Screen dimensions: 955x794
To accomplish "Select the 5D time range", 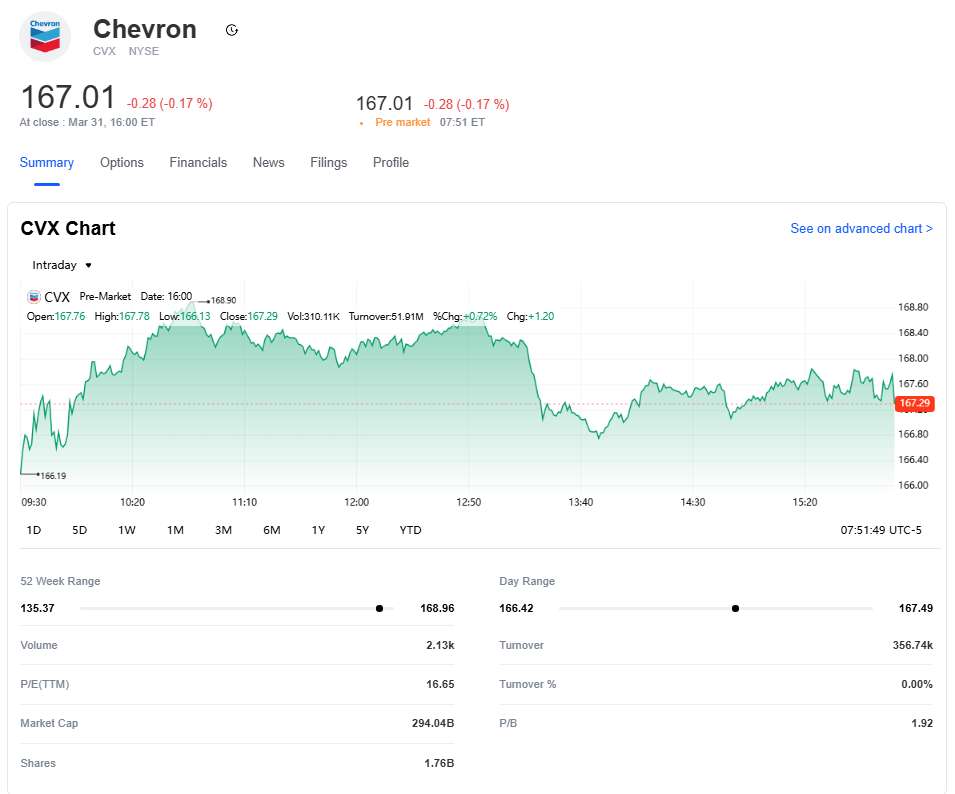I will (x=80, y=530).
